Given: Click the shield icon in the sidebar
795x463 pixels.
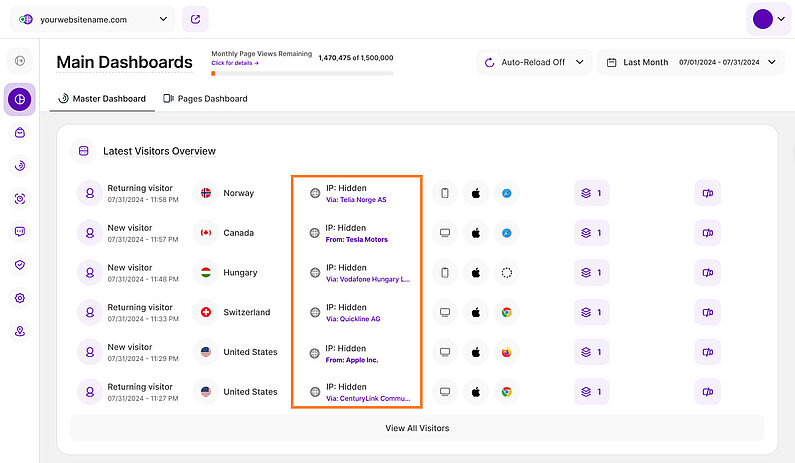Looking at the screenshot, I should [20, 265].
